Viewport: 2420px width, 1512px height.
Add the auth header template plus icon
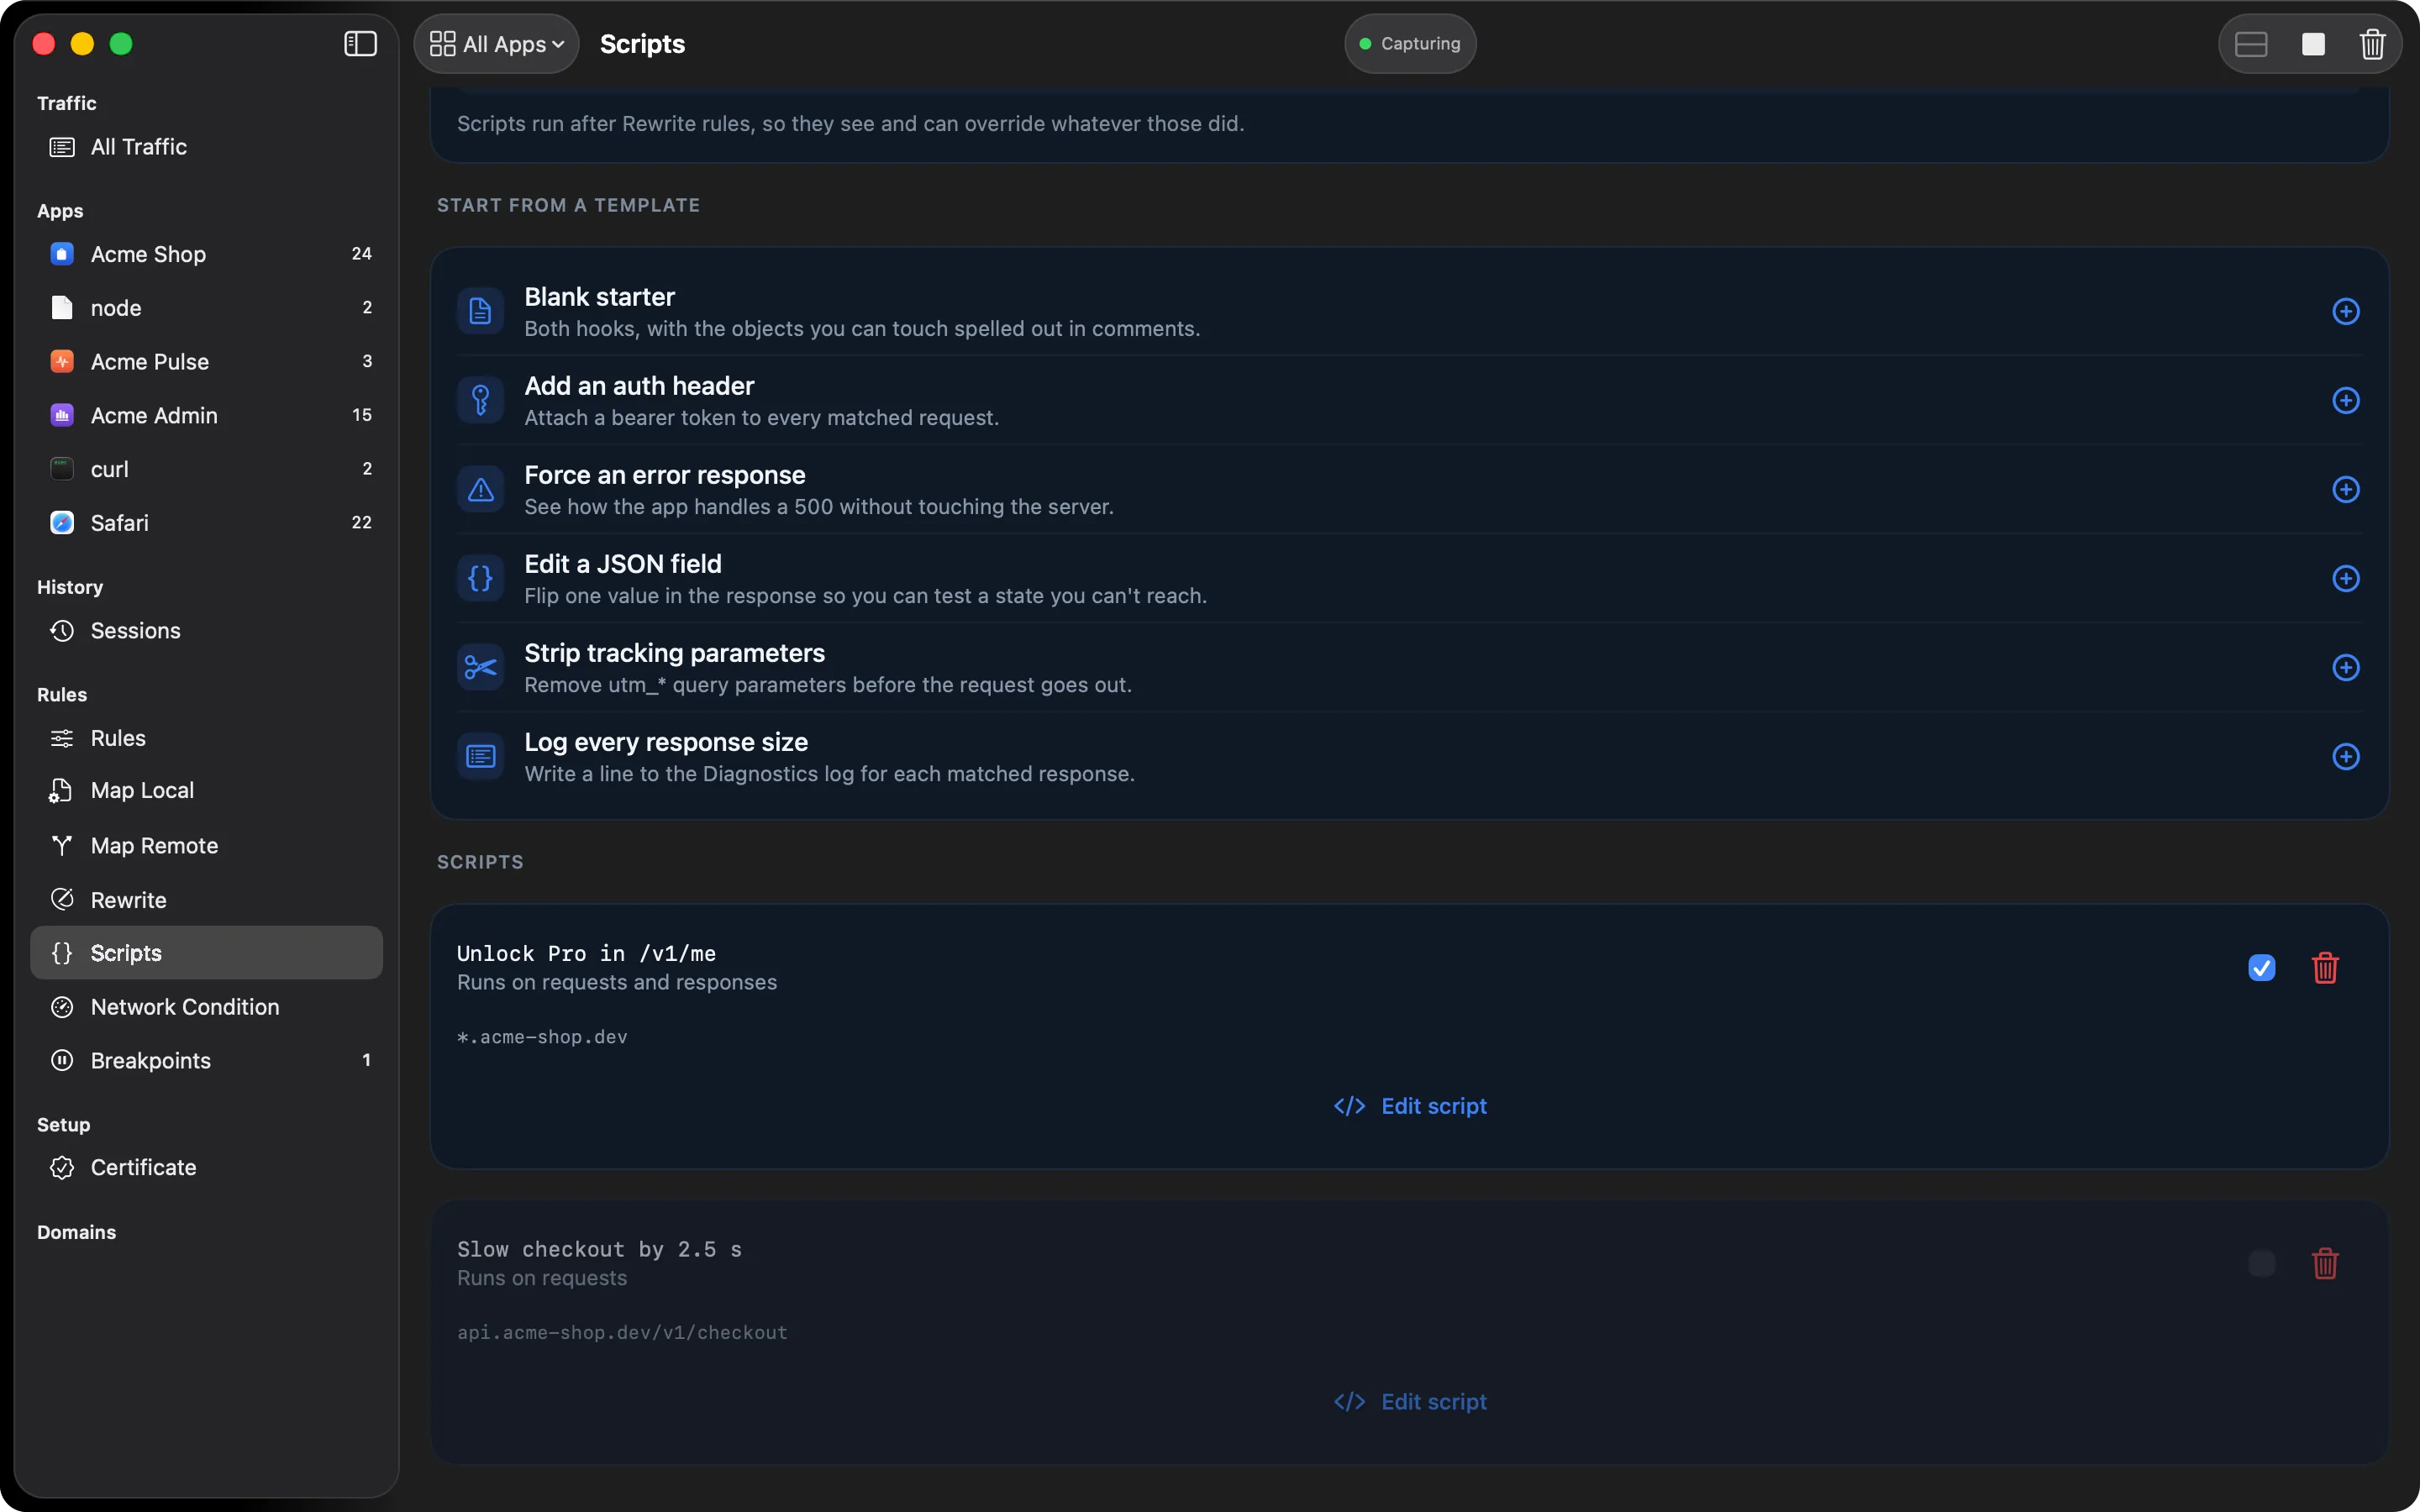pyautogui.click(x=2346, y=401)
